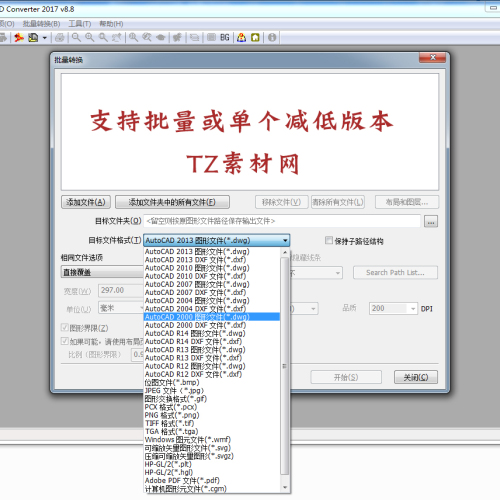Image resolution: width=500 pixels, height=500 pixels.
Task: Click the yellow save-as toolbar icon
Action: click(x=33, y=37)
